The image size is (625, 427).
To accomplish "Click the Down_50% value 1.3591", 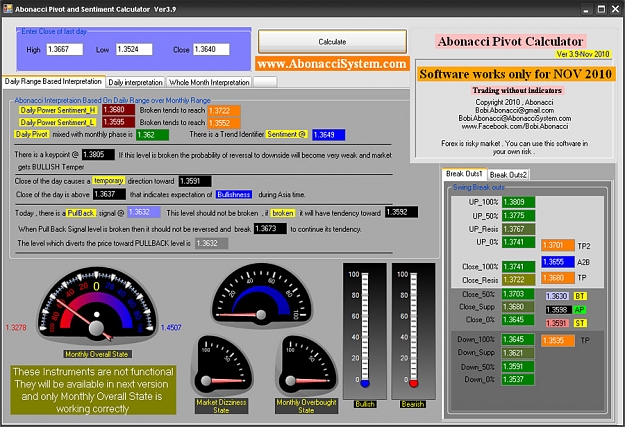I will [x=518, y=367].
